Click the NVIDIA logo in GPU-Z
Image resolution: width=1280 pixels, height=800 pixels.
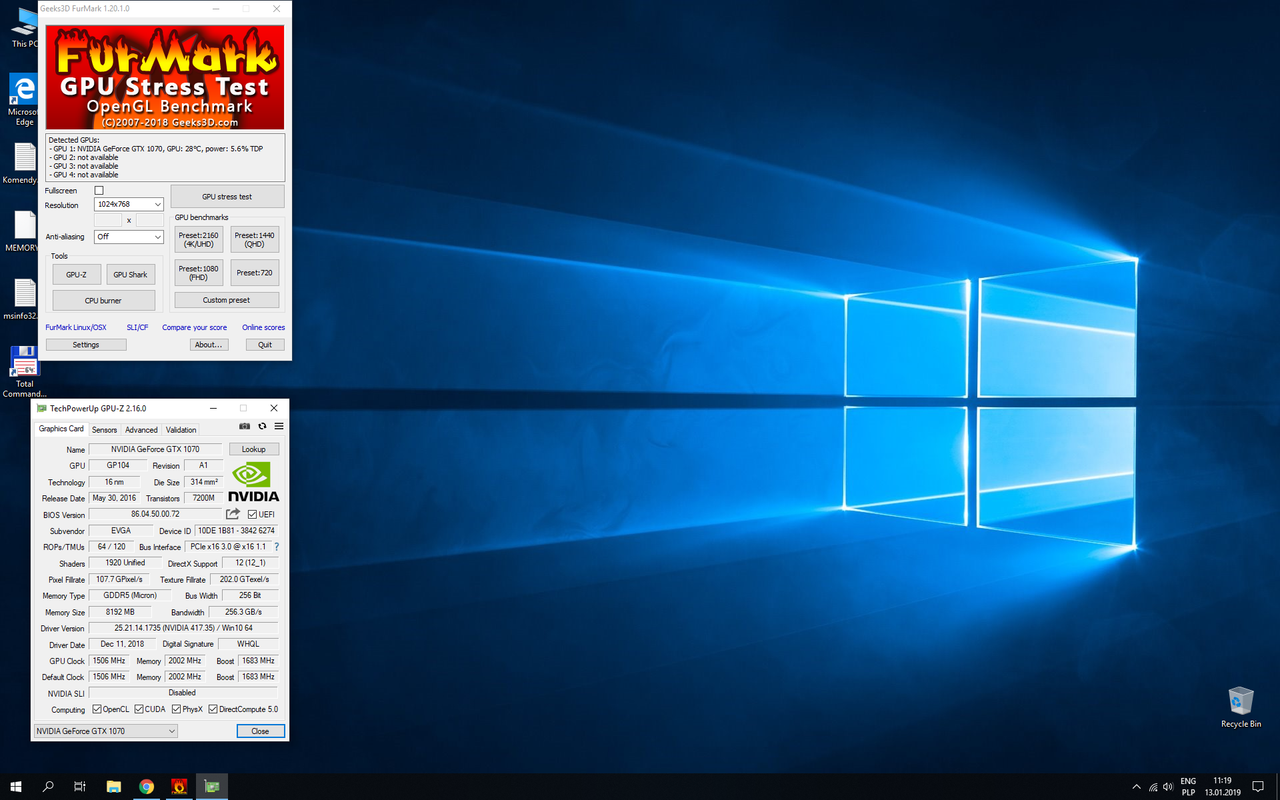254,482
